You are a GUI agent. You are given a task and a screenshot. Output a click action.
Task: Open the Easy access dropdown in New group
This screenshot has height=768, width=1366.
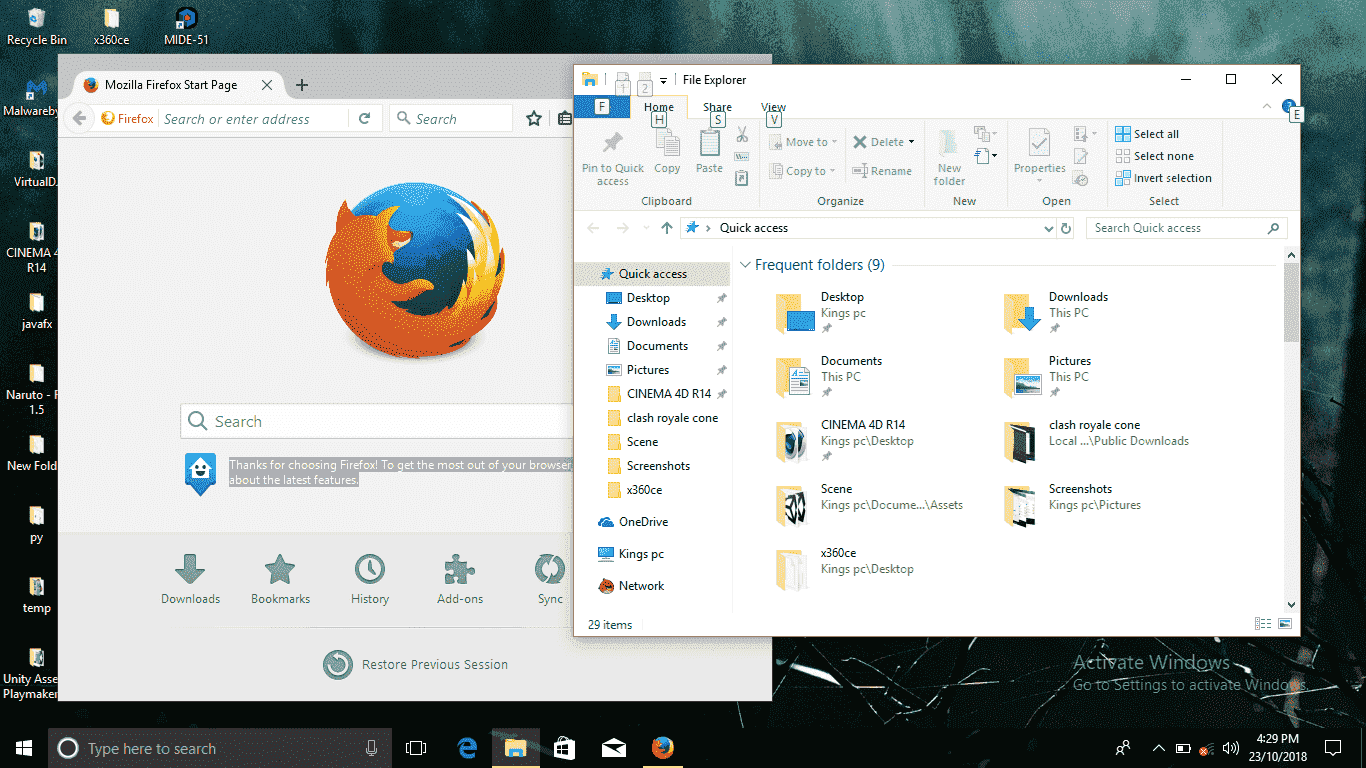point(987,156)
